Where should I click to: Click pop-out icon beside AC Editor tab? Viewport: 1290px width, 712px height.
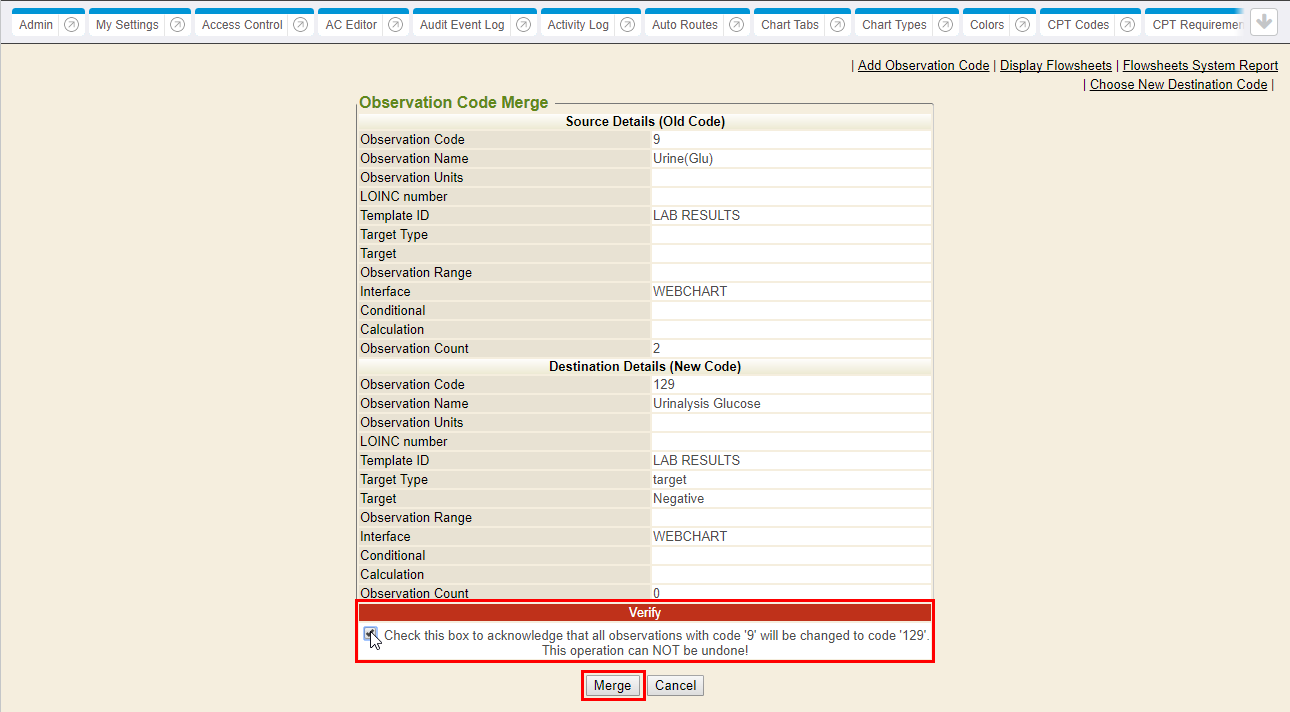point(395,25)
